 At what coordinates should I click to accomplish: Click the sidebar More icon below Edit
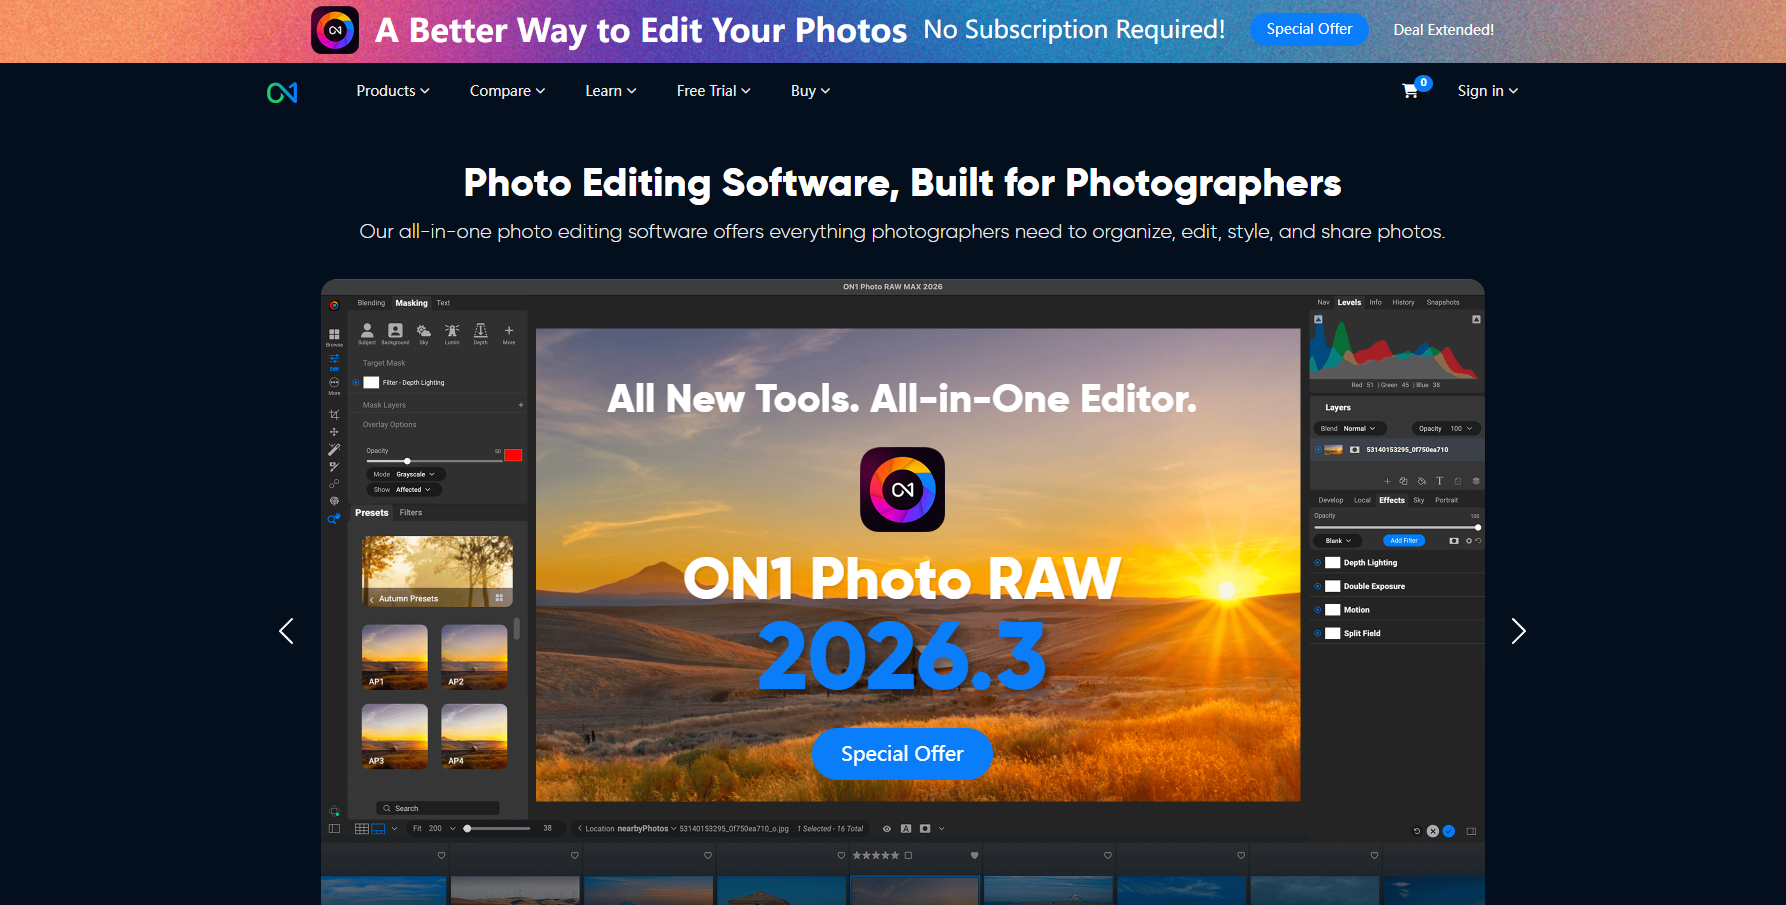coord(334,385)
